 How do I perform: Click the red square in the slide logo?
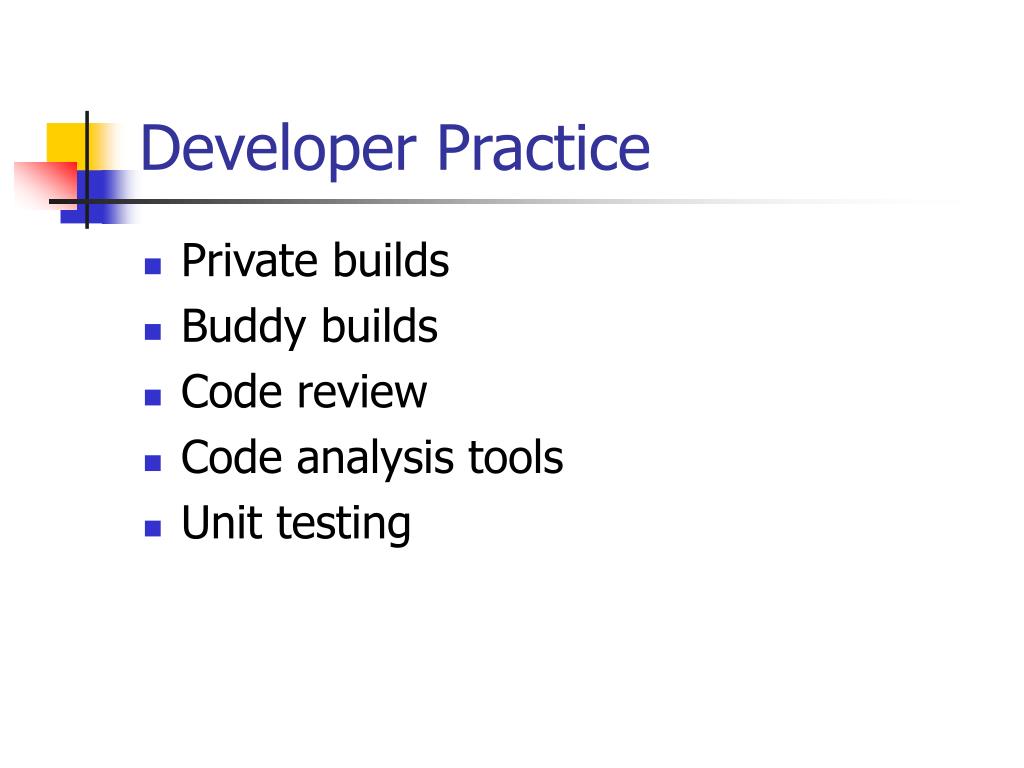coord(44,184)
